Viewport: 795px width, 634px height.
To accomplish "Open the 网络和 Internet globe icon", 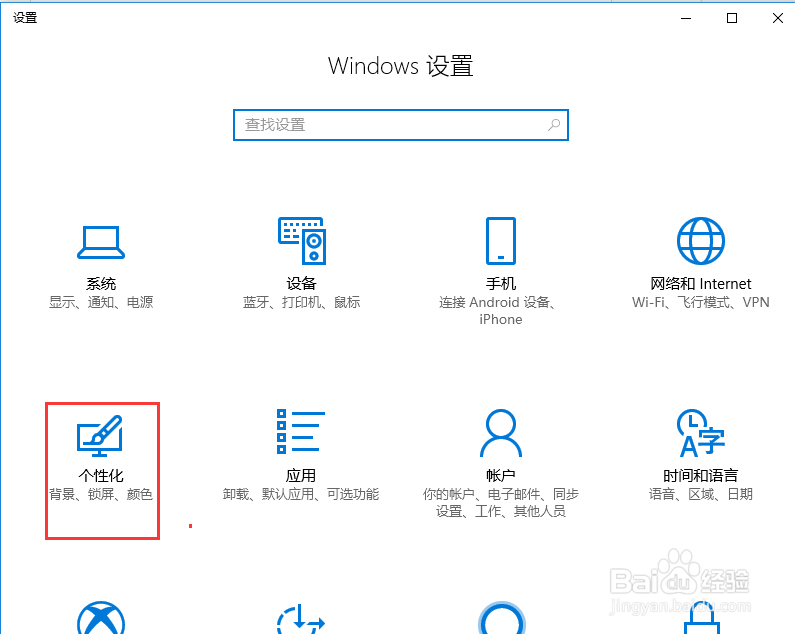I will coord(701,241).
